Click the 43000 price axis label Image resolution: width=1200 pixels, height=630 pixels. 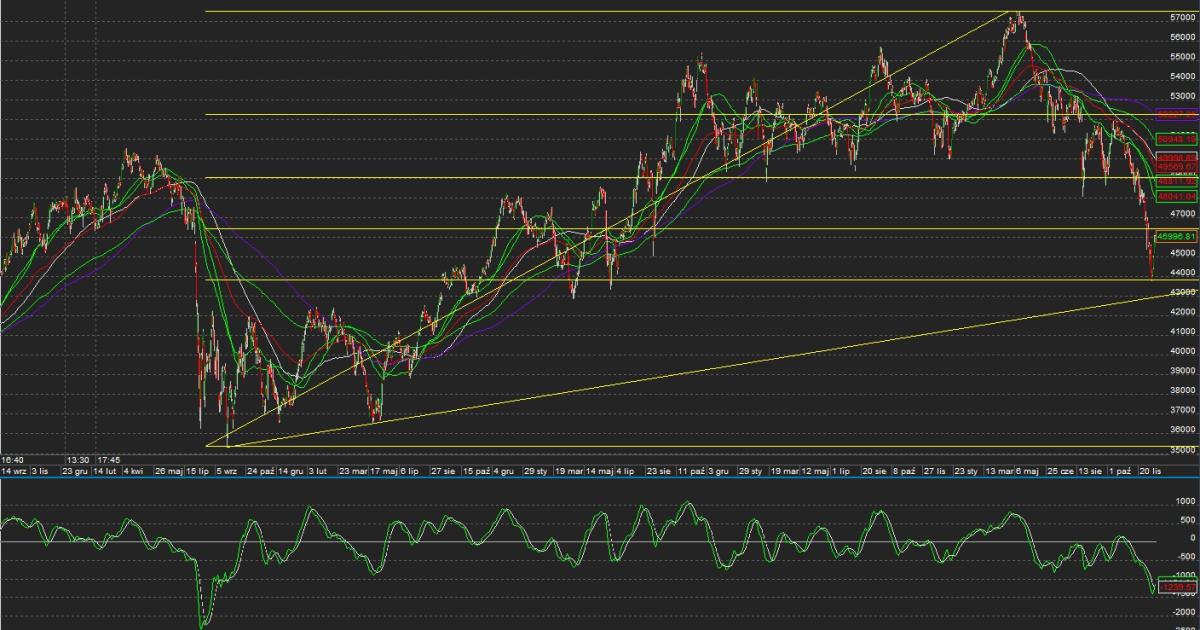pos(1182,292)
